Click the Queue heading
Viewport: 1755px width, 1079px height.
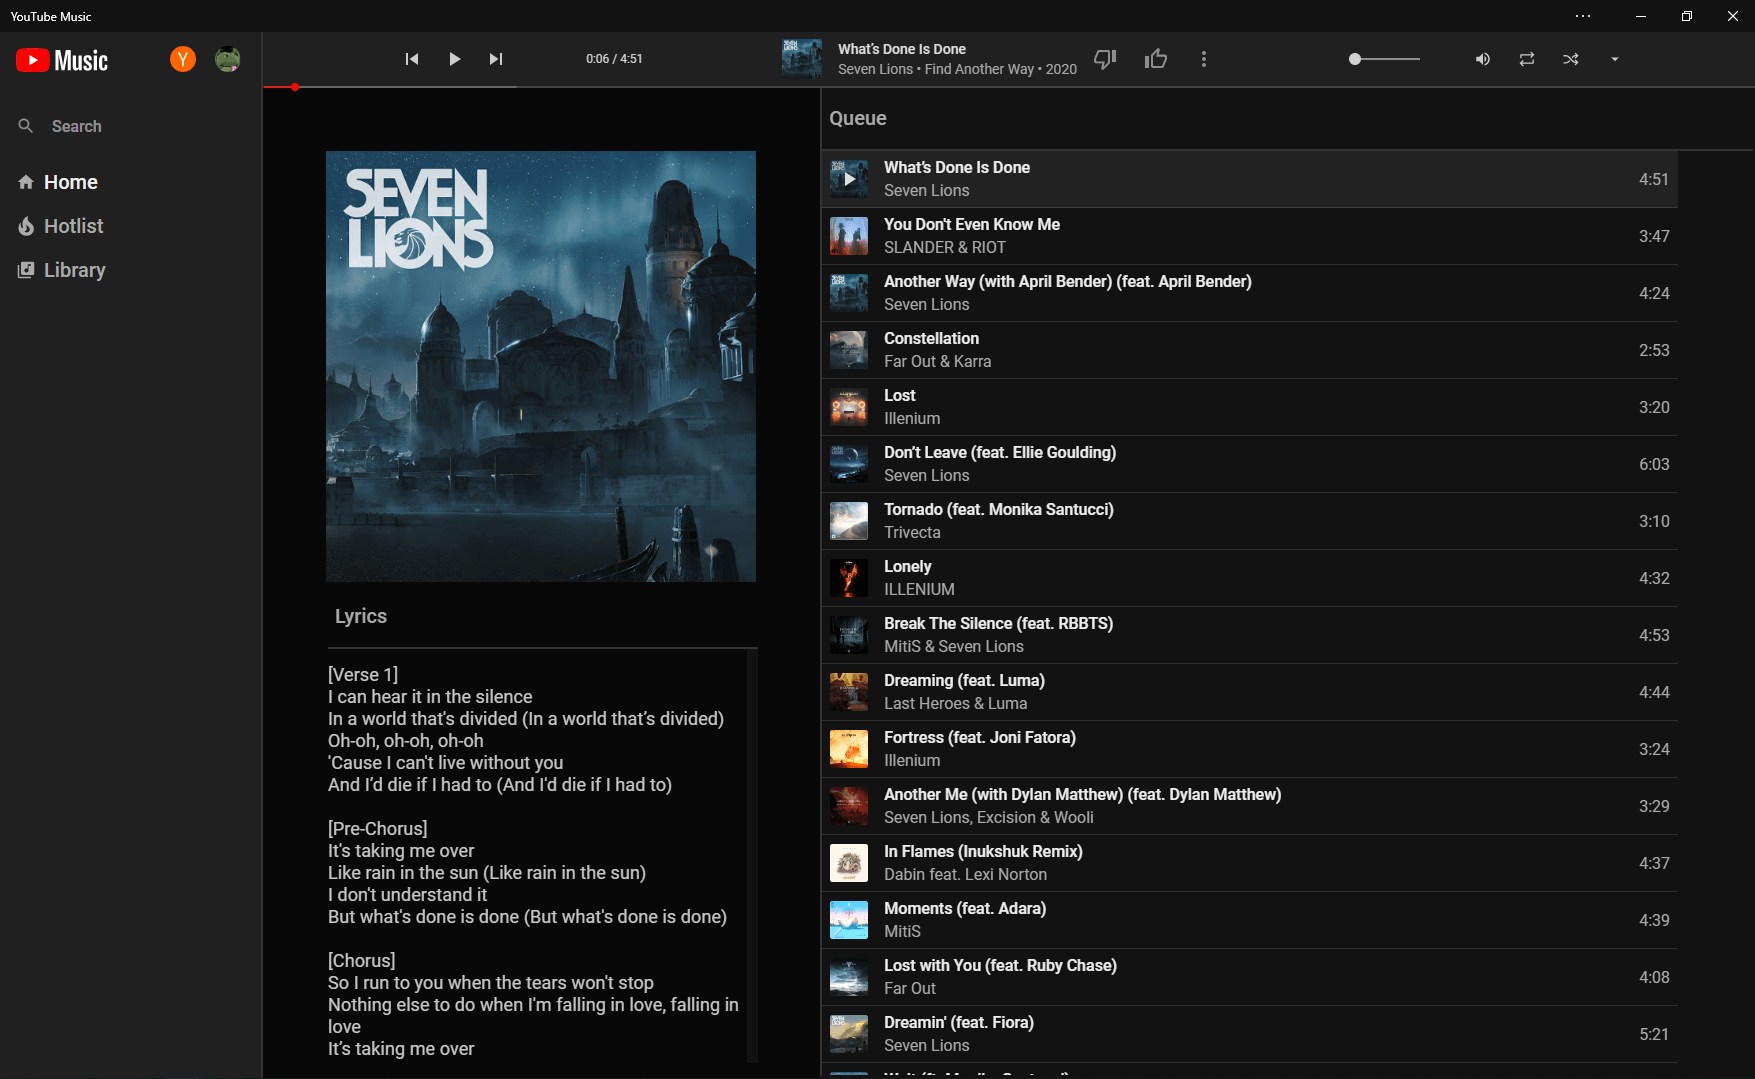pyautogui.click(x=858, y=118)
